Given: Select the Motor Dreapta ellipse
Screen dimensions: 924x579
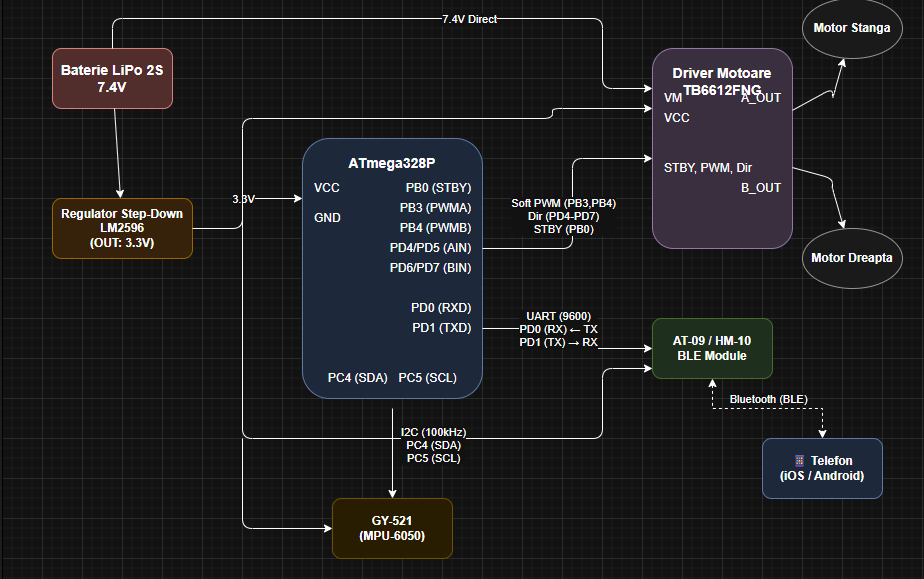Looking at the screenshot, I should click(852, 258).
